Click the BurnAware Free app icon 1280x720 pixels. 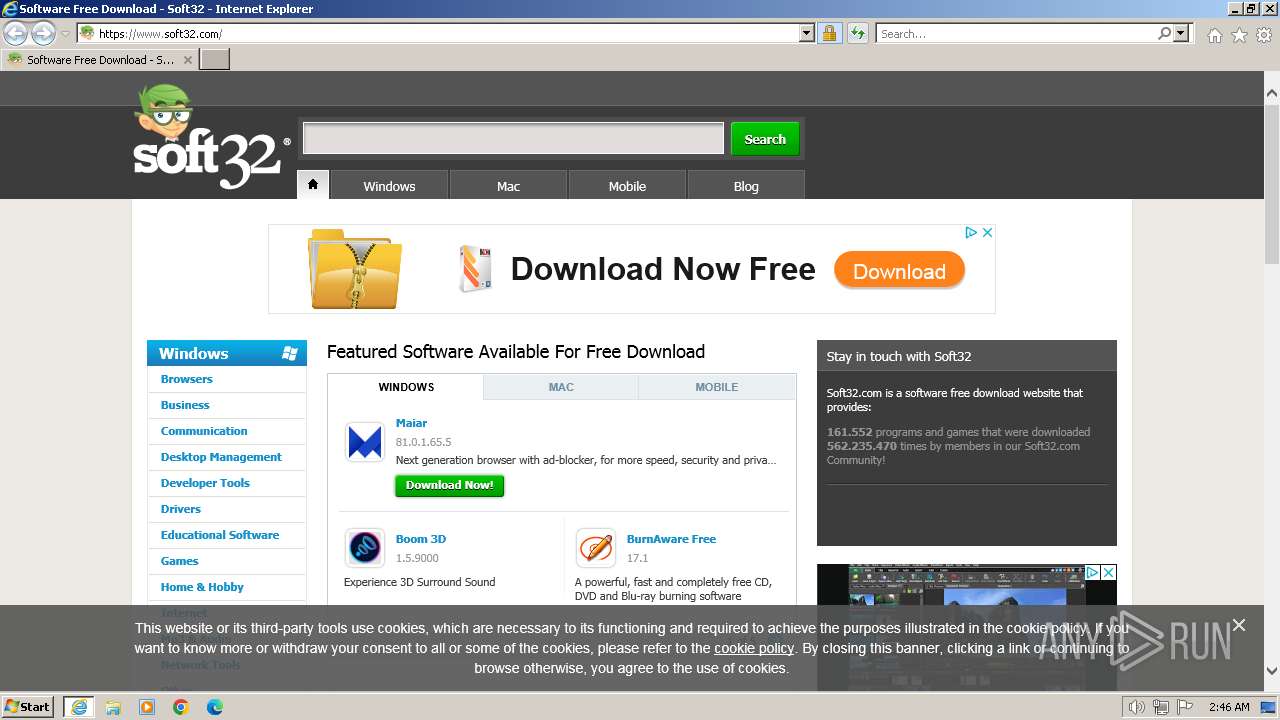click(596, 548)
